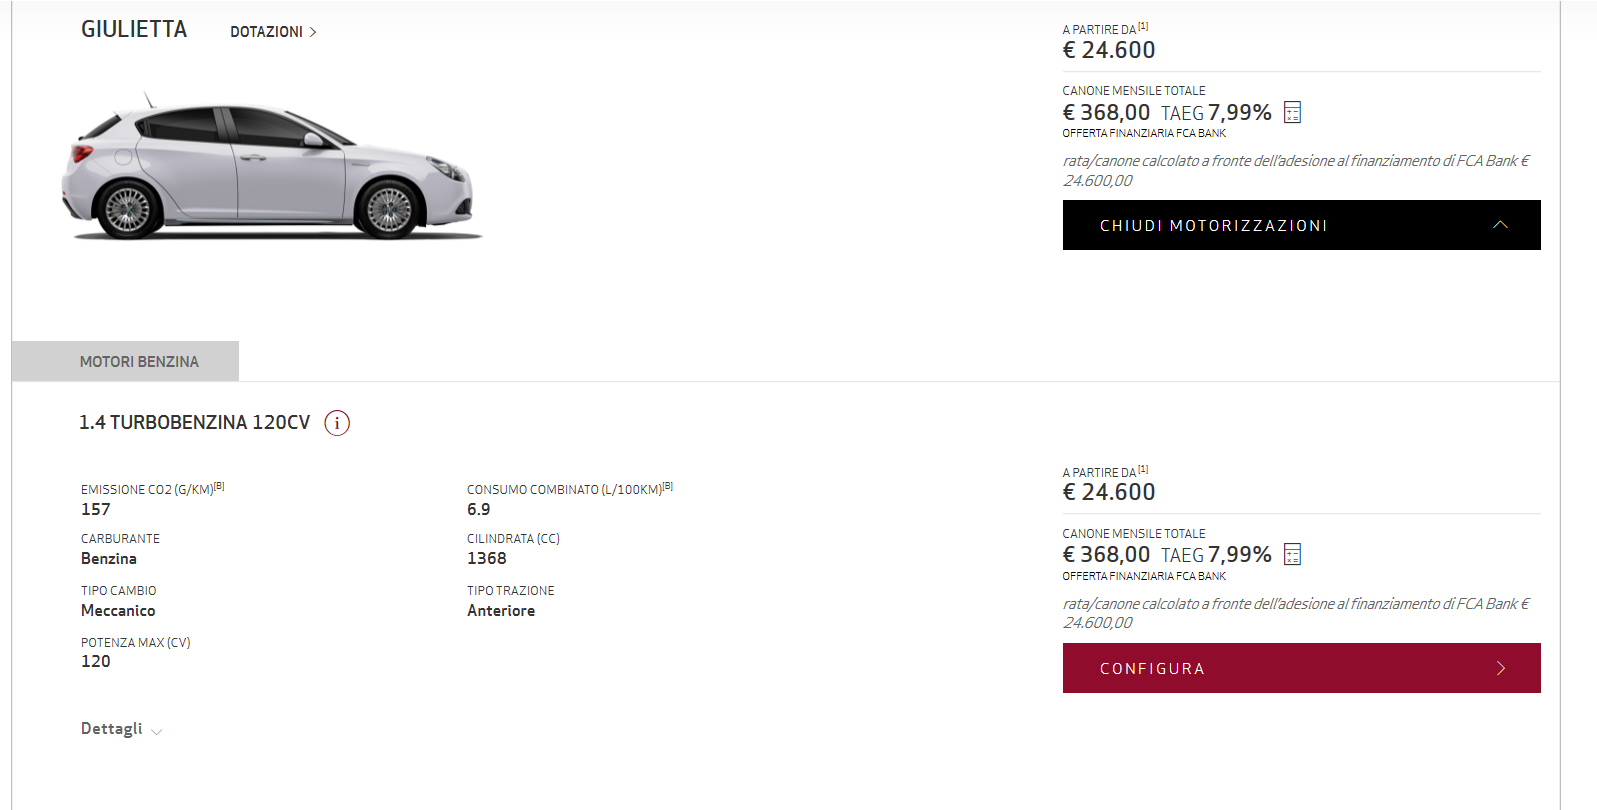Open the top finance calculator icon next to TAEG 7,99%
Screen dimensions: 1597x810
(x=1292, y=112)
